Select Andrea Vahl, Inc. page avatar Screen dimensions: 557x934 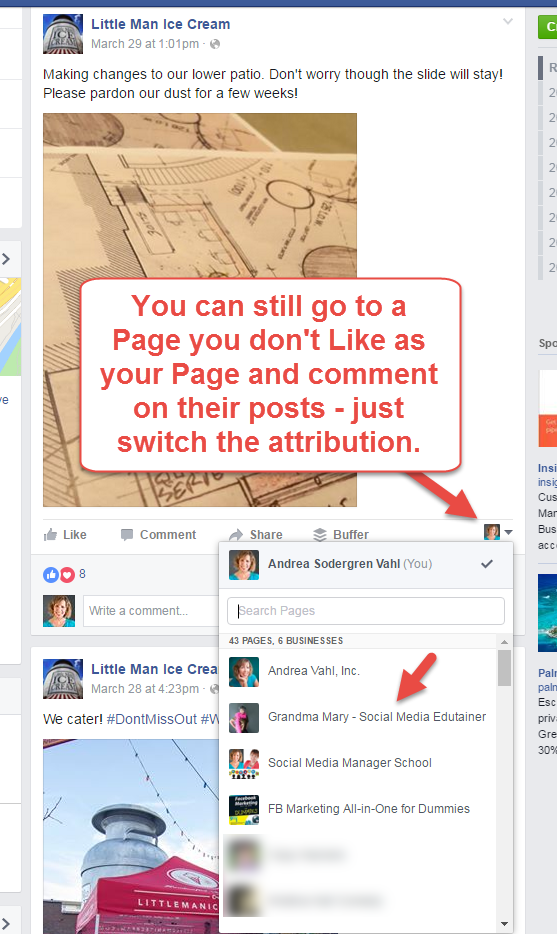[x=244, y=671]
